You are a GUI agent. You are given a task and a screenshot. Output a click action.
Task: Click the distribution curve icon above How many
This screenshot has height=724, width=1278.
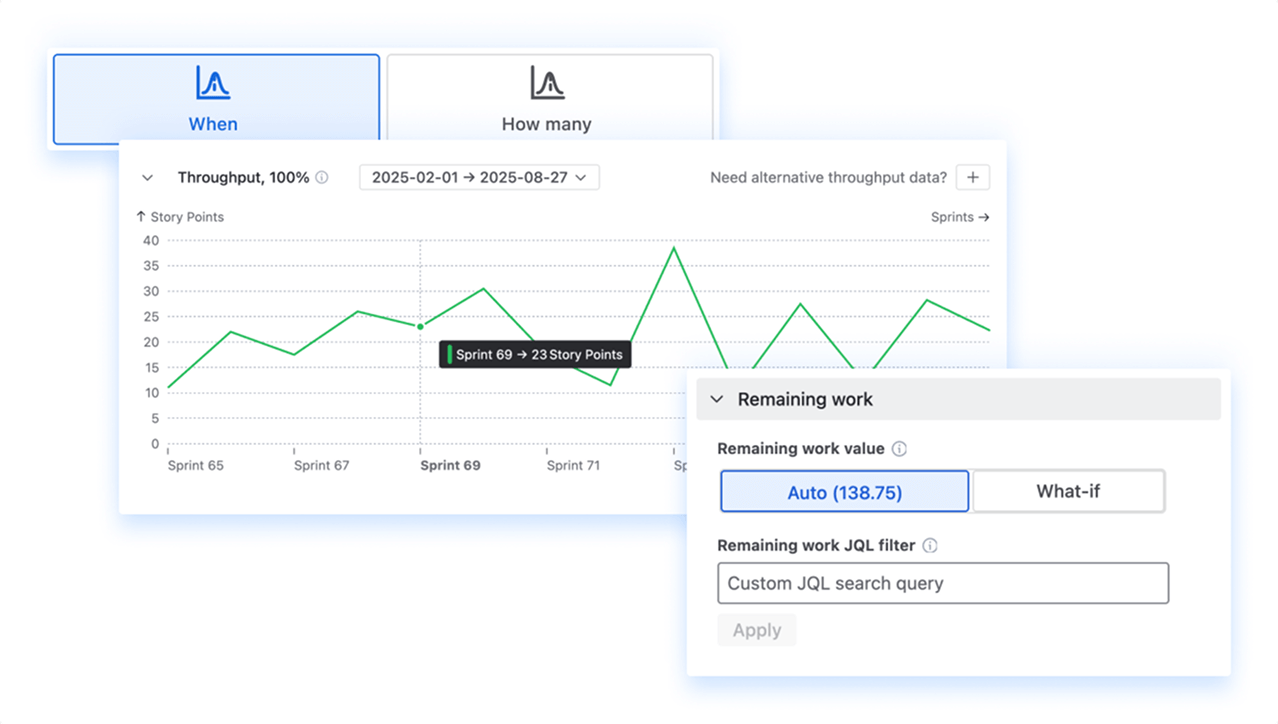point(547,83)
